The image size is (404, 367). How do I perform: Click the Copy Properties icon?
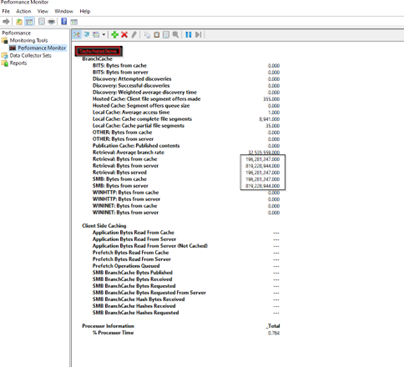(x=147, y=35)
